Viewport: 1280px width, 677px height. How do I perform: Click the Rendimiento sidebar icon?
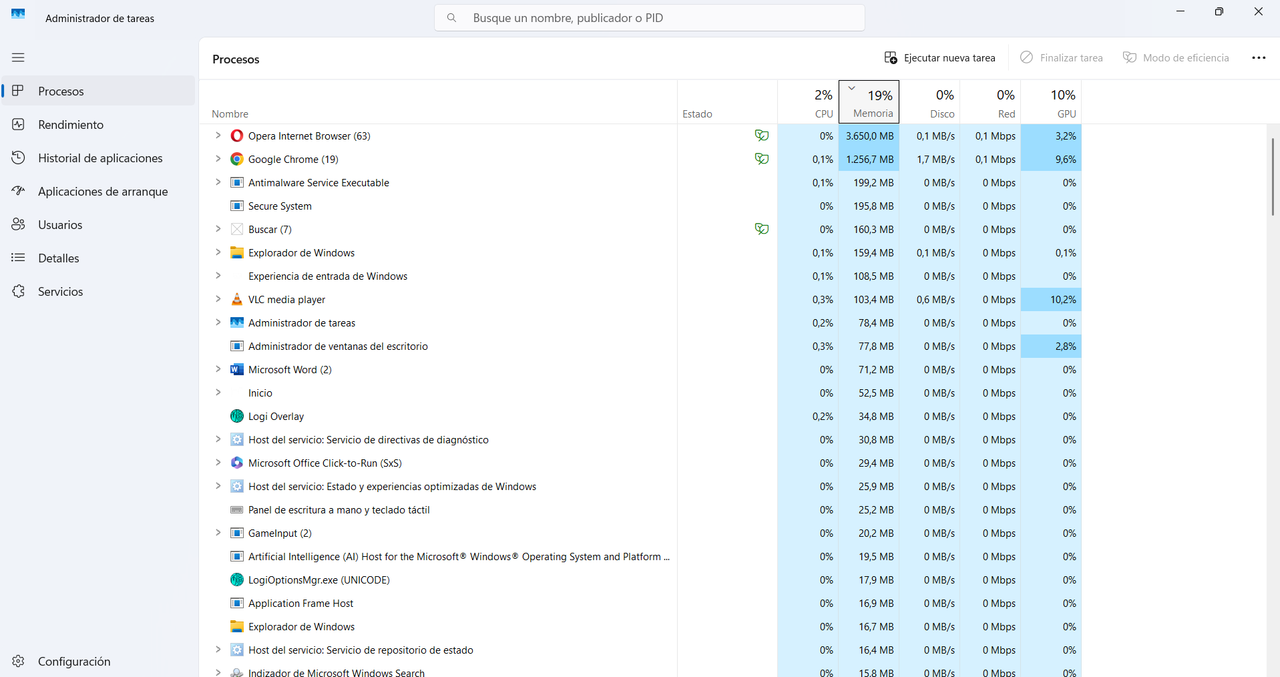18,124
